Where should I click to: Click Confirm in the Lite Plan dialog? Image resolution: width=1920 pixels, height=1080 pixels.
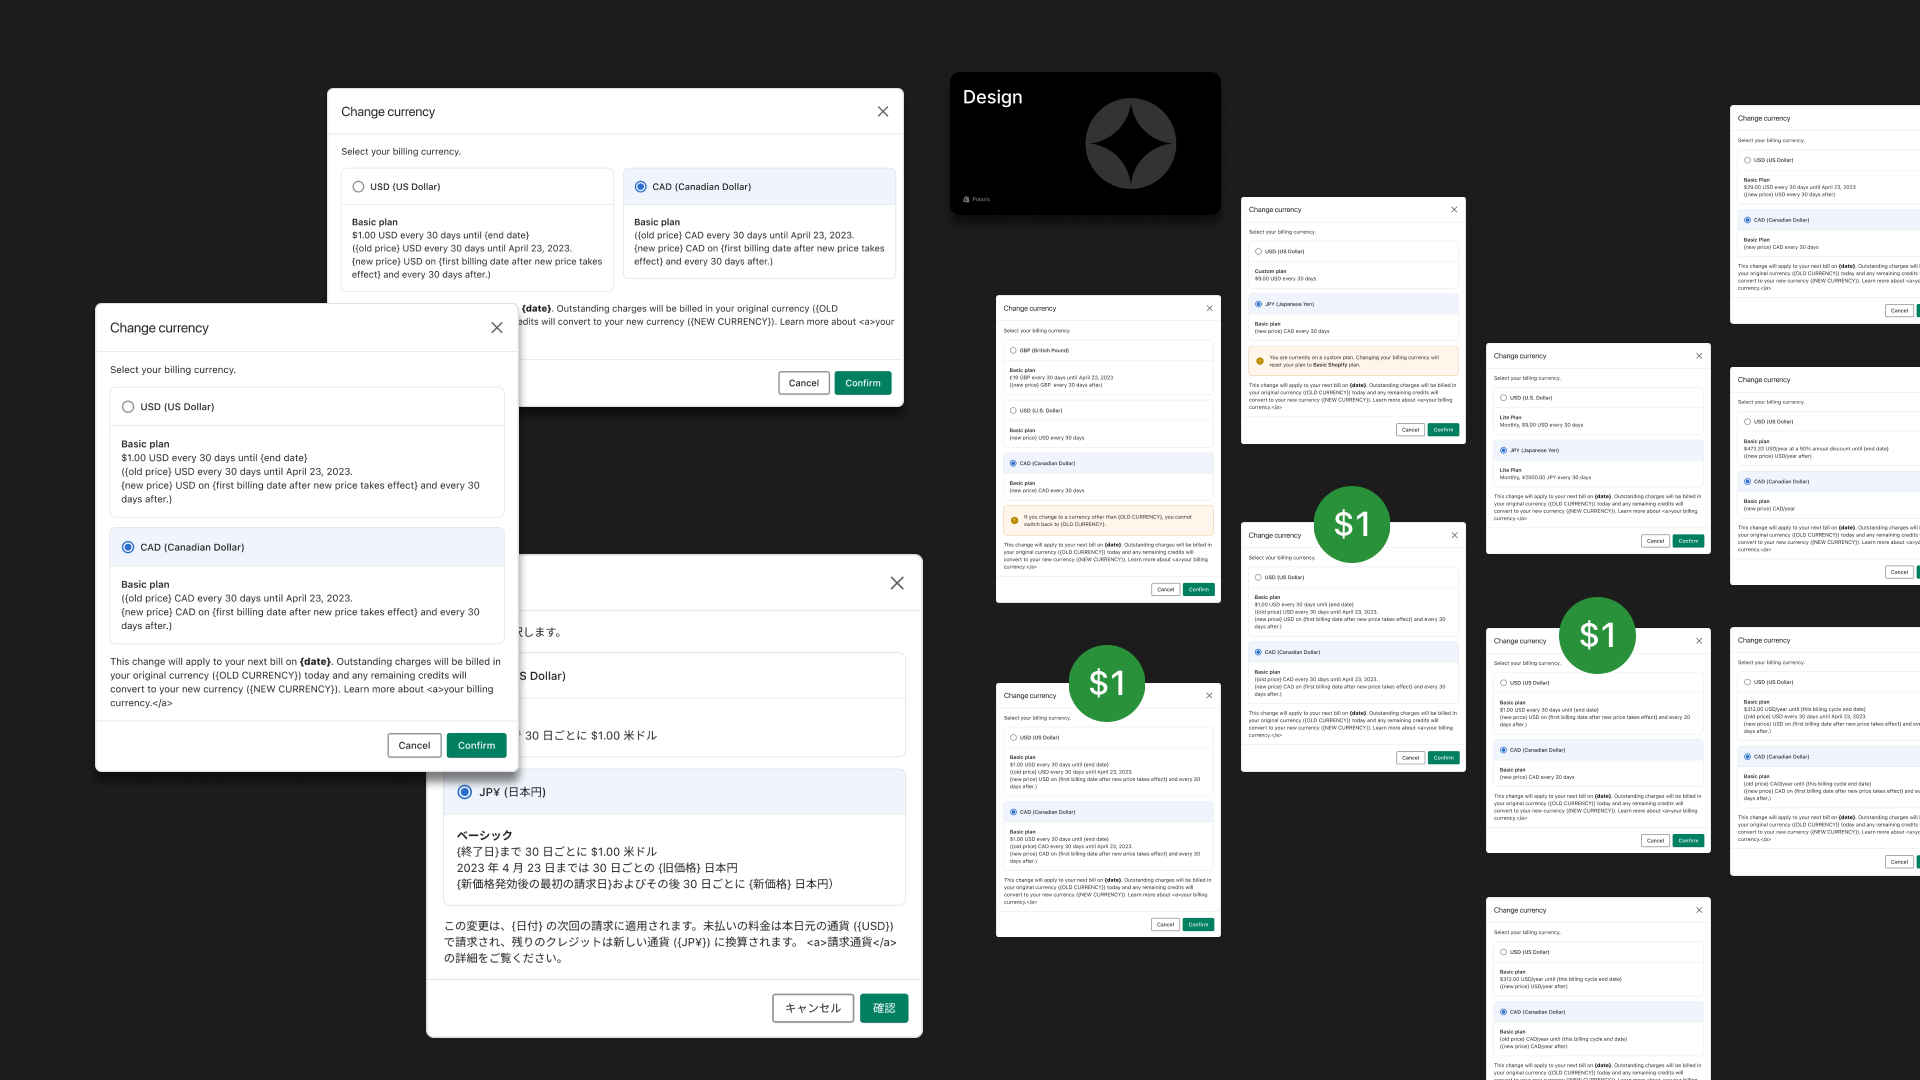click(x=1689, y=541)
